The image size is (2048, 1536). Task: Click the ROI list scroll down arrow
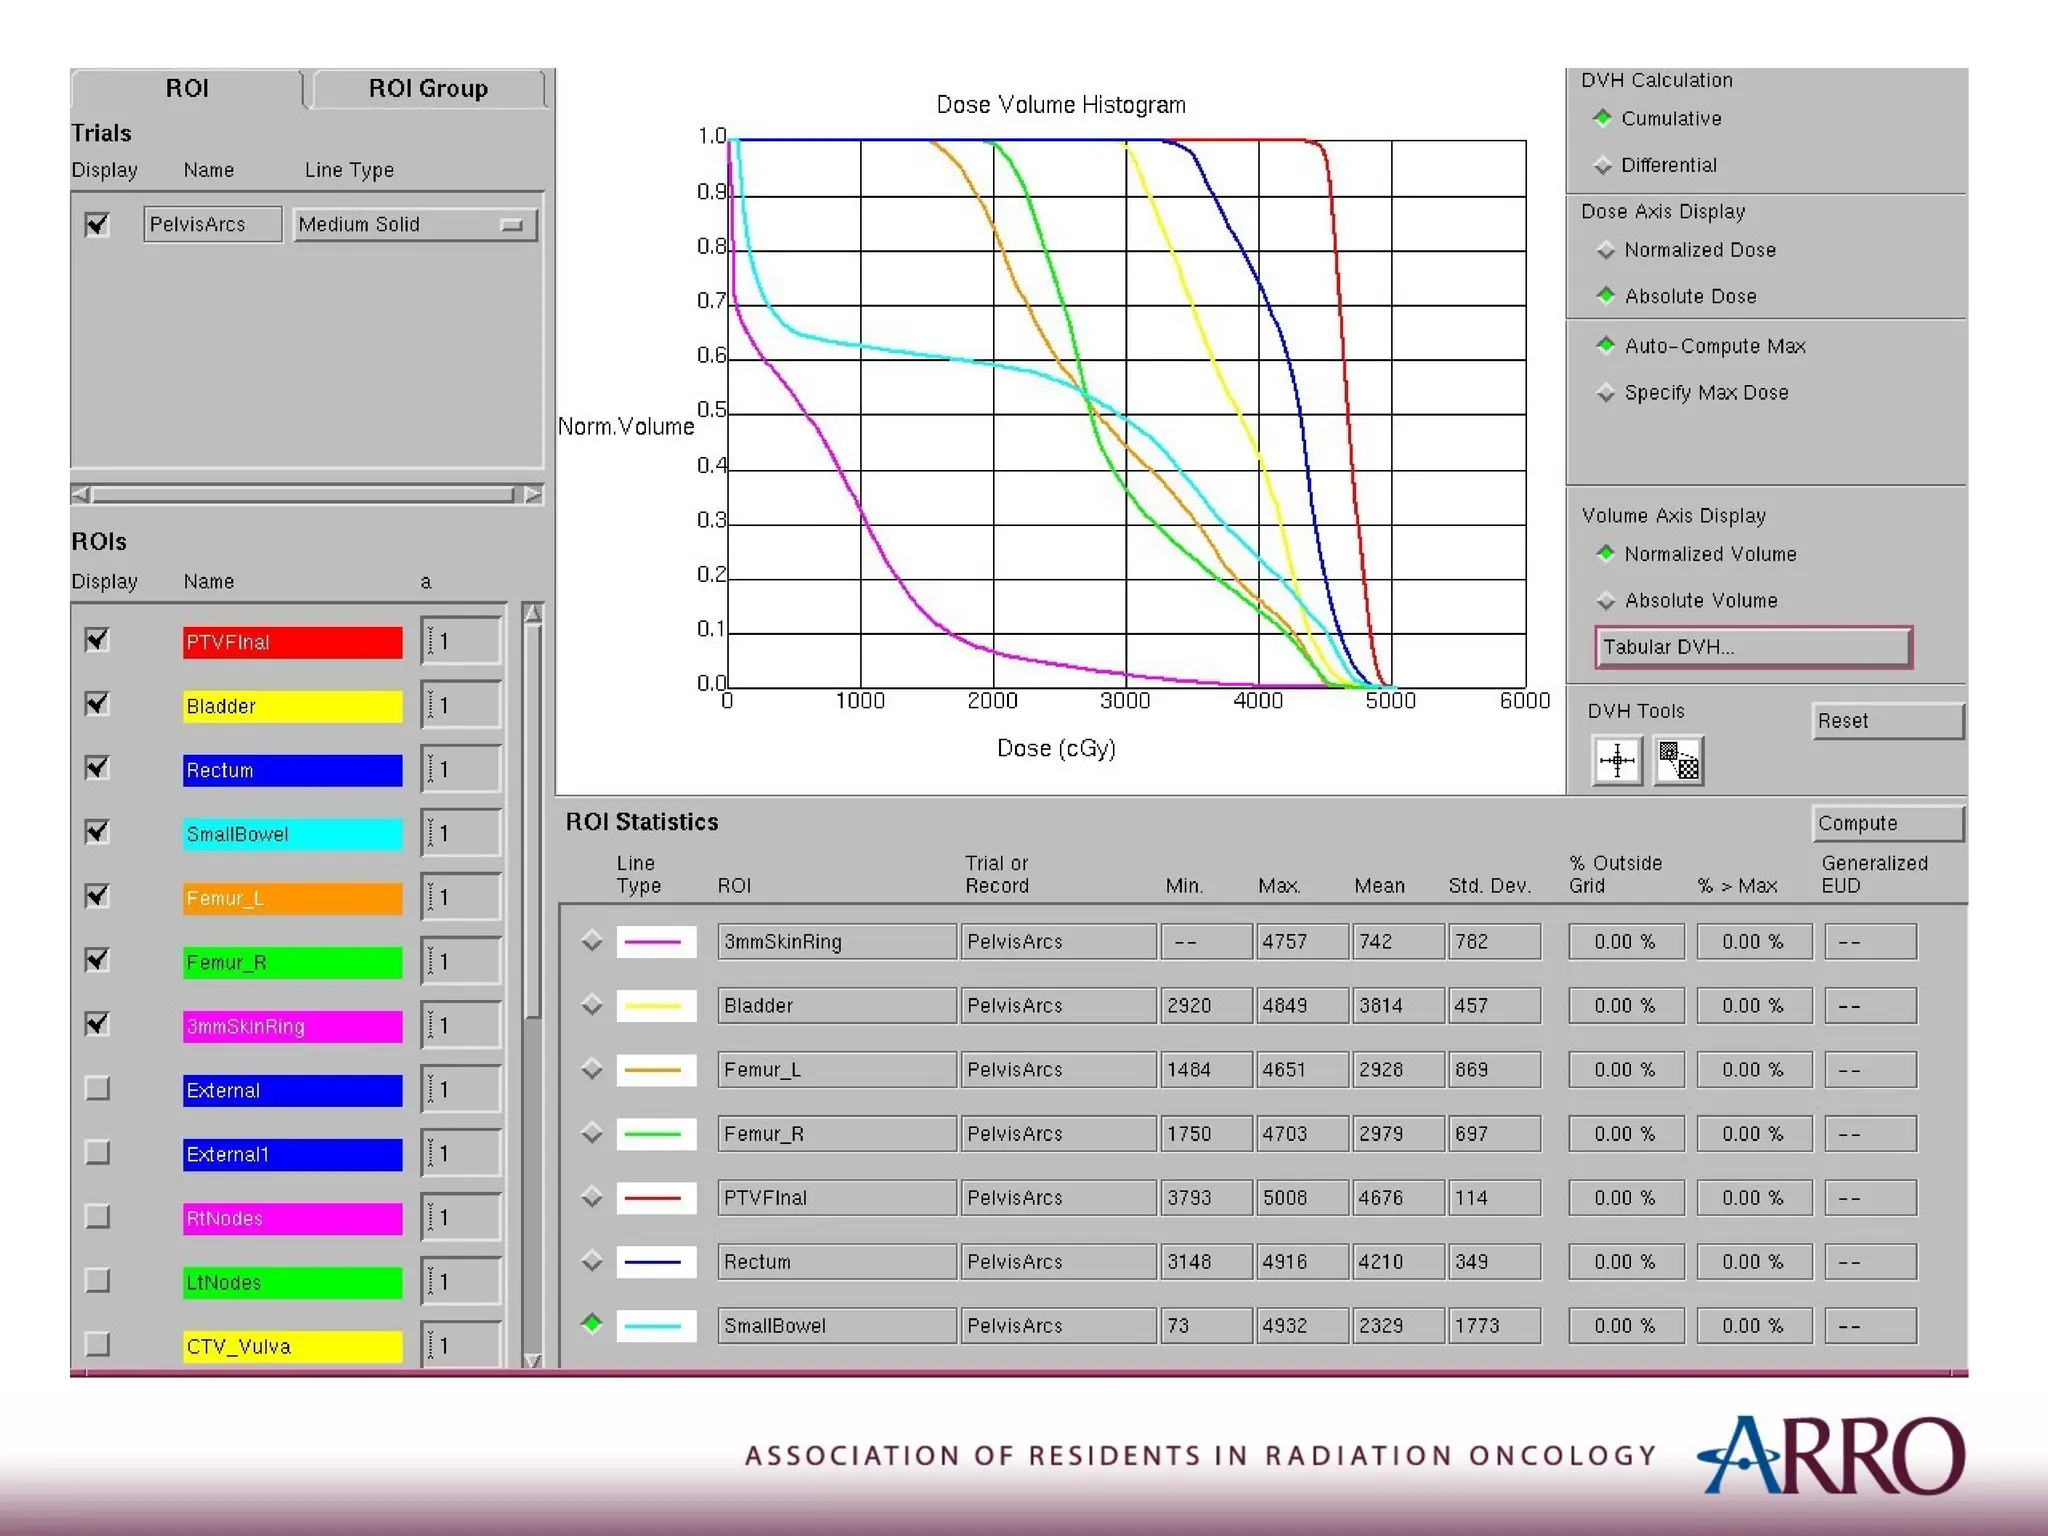pyautogui.click(x=533, y=1360)
